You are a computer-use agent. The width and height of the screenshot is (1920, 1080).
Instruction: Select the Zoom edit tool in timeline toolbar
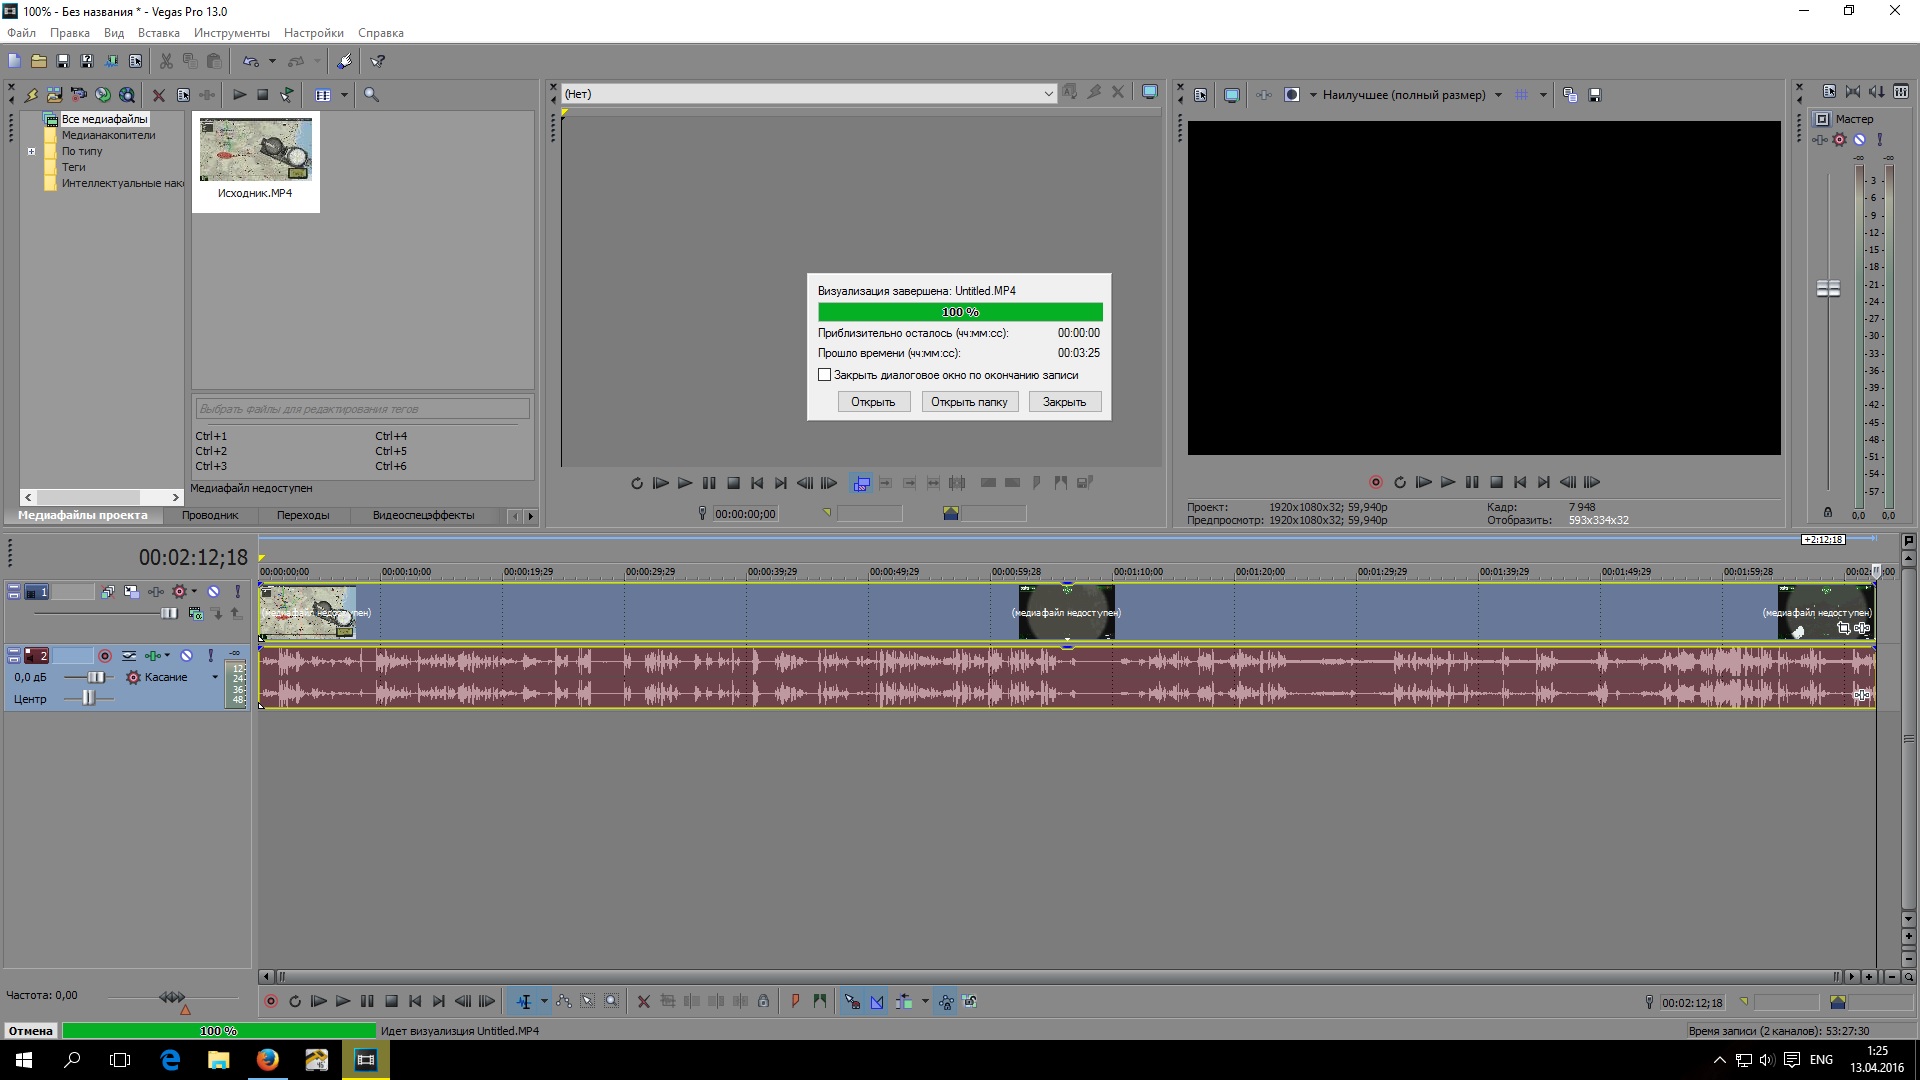coord(612,1001)
